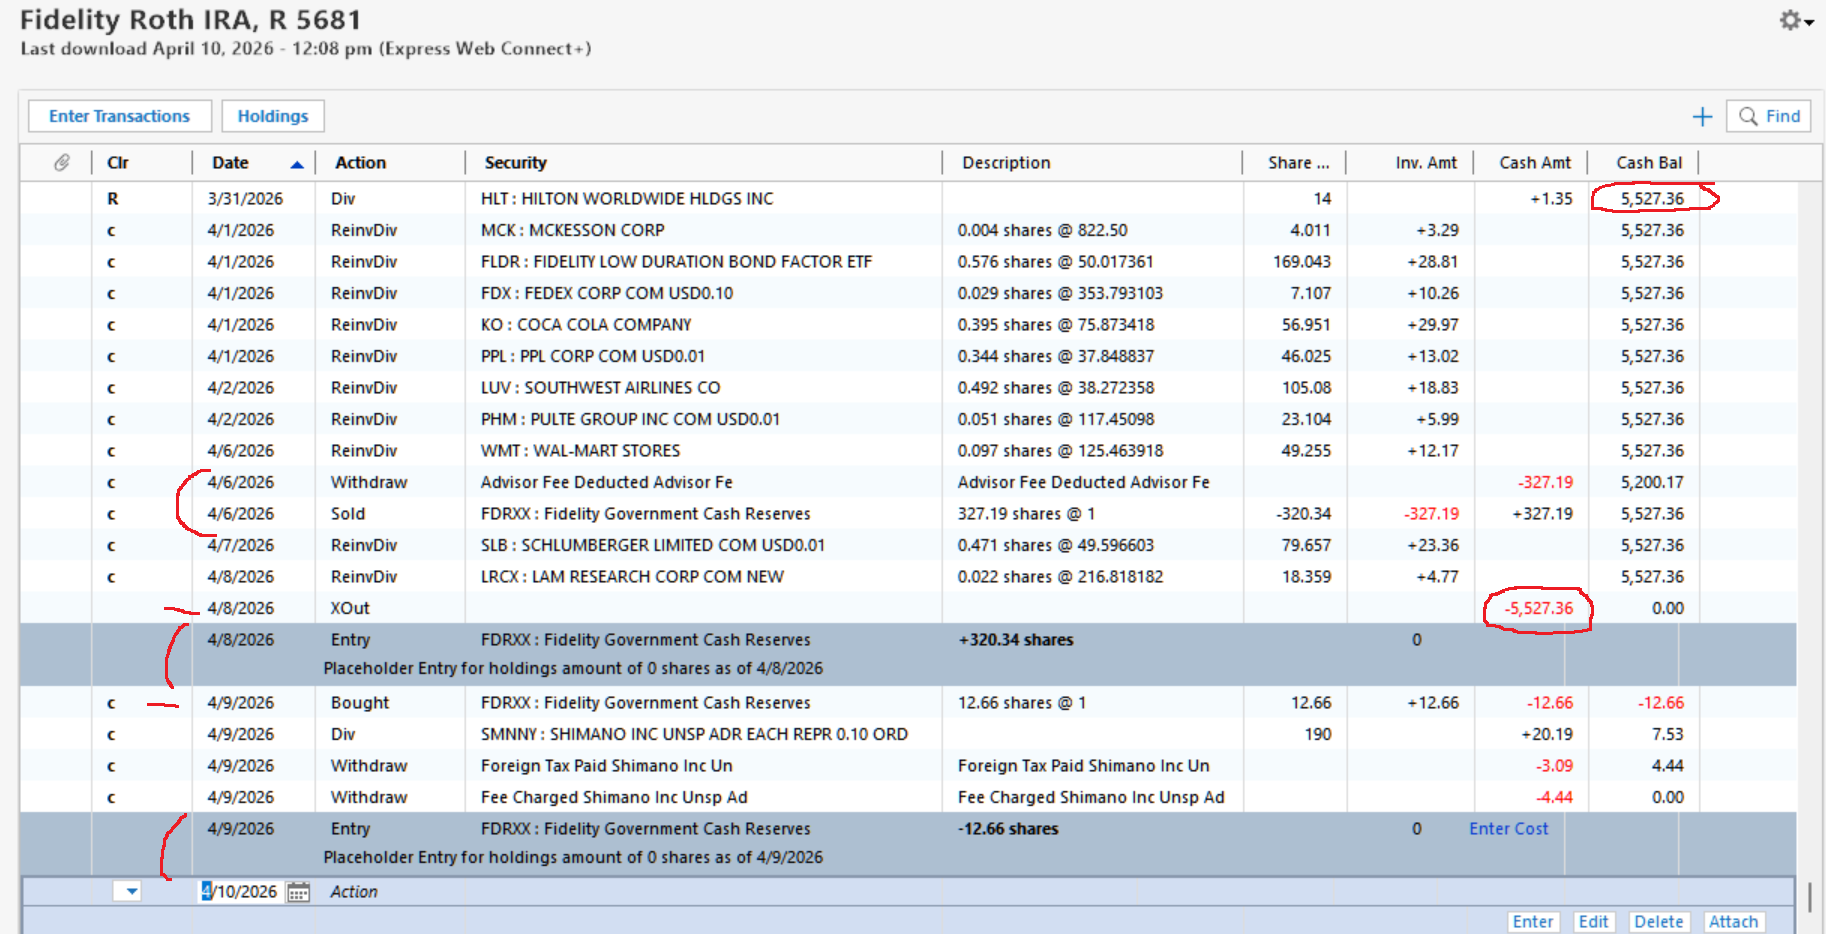Click the Find search button
1826x934 pixels.
click(1768, 116)
